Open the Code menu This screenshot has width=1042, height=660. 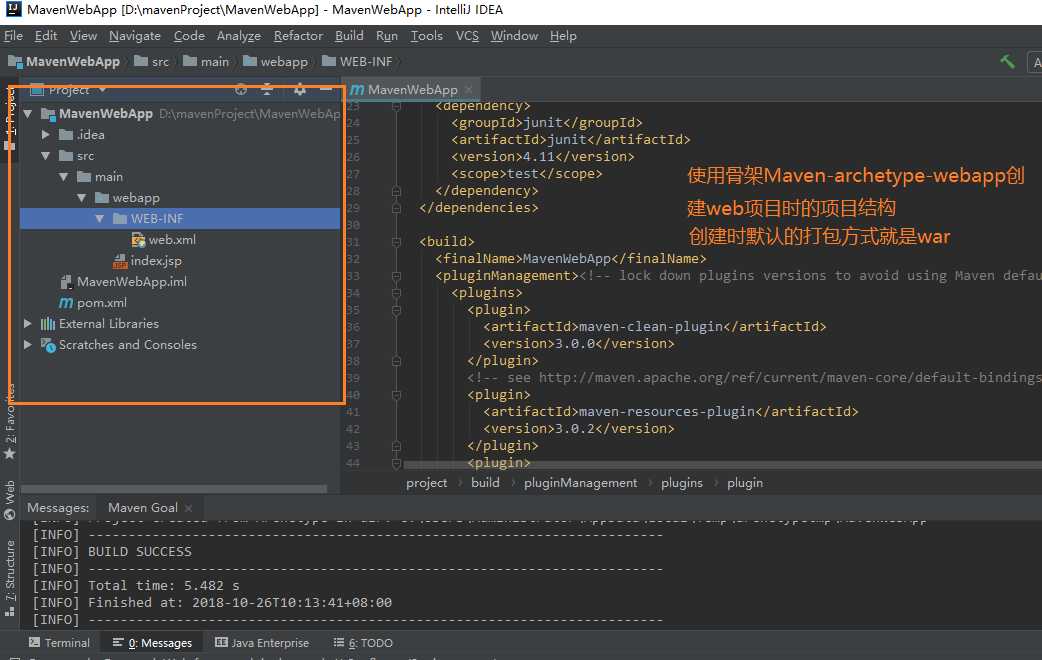189,36
